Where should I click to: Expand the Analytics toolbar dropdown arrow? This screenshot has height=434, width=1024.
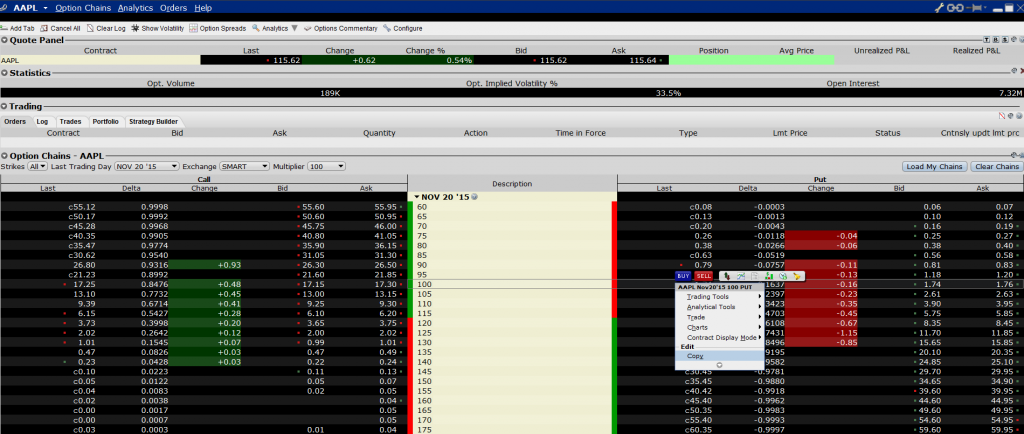pos(295,29)
